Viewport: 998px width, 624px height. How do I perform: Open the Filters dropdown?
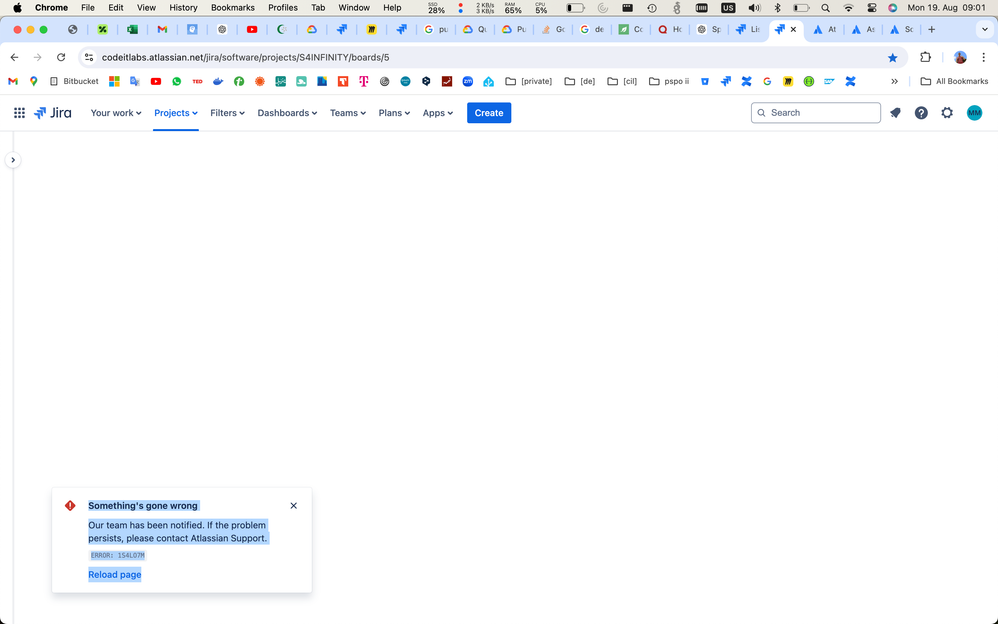(x=227, y=113)
